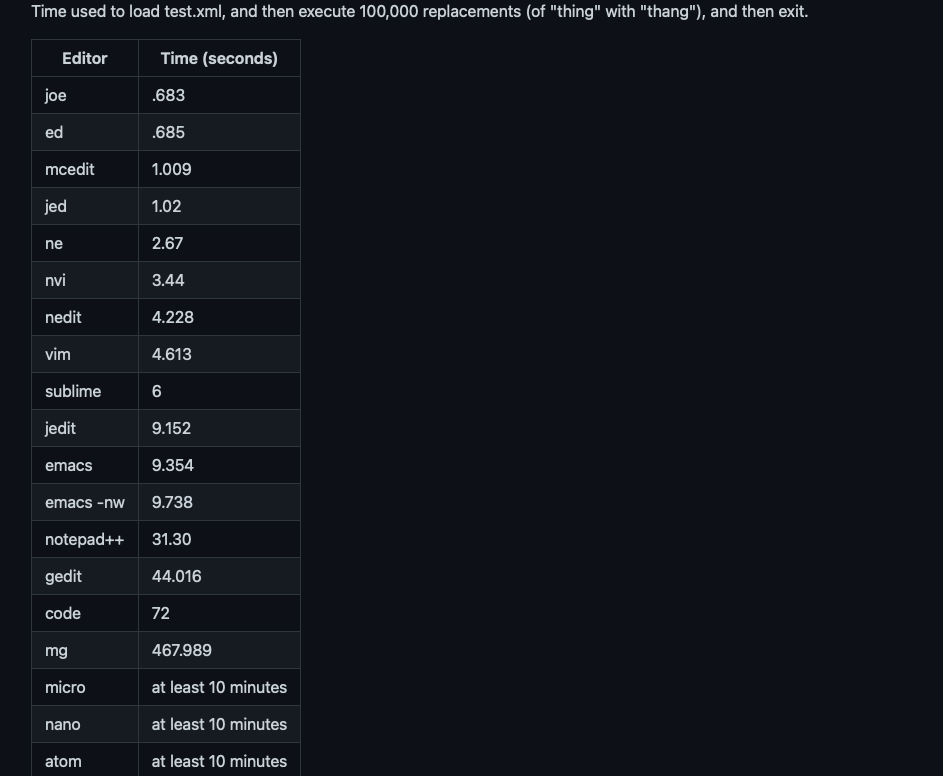Click micro's at least 10 minutes cell
943x776 pixels.
(x=219, y=687)
